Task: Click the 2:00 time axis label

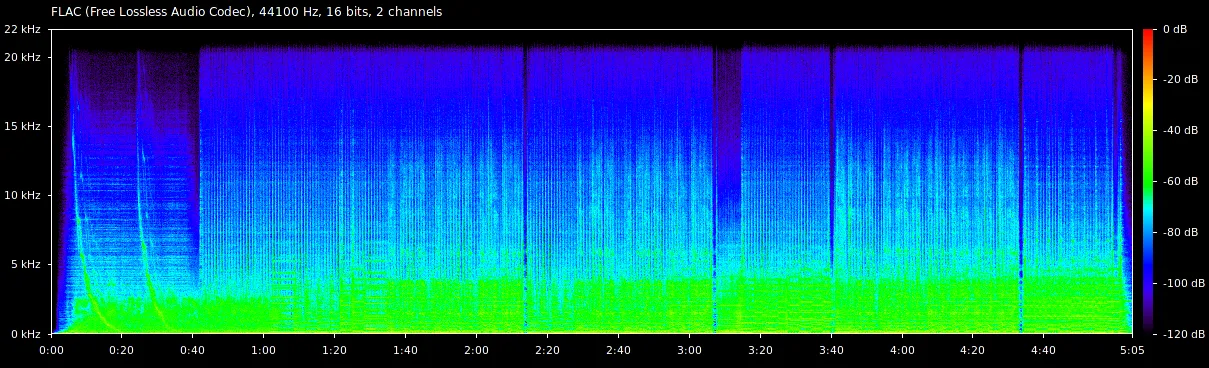Action: tap(477, 351)
